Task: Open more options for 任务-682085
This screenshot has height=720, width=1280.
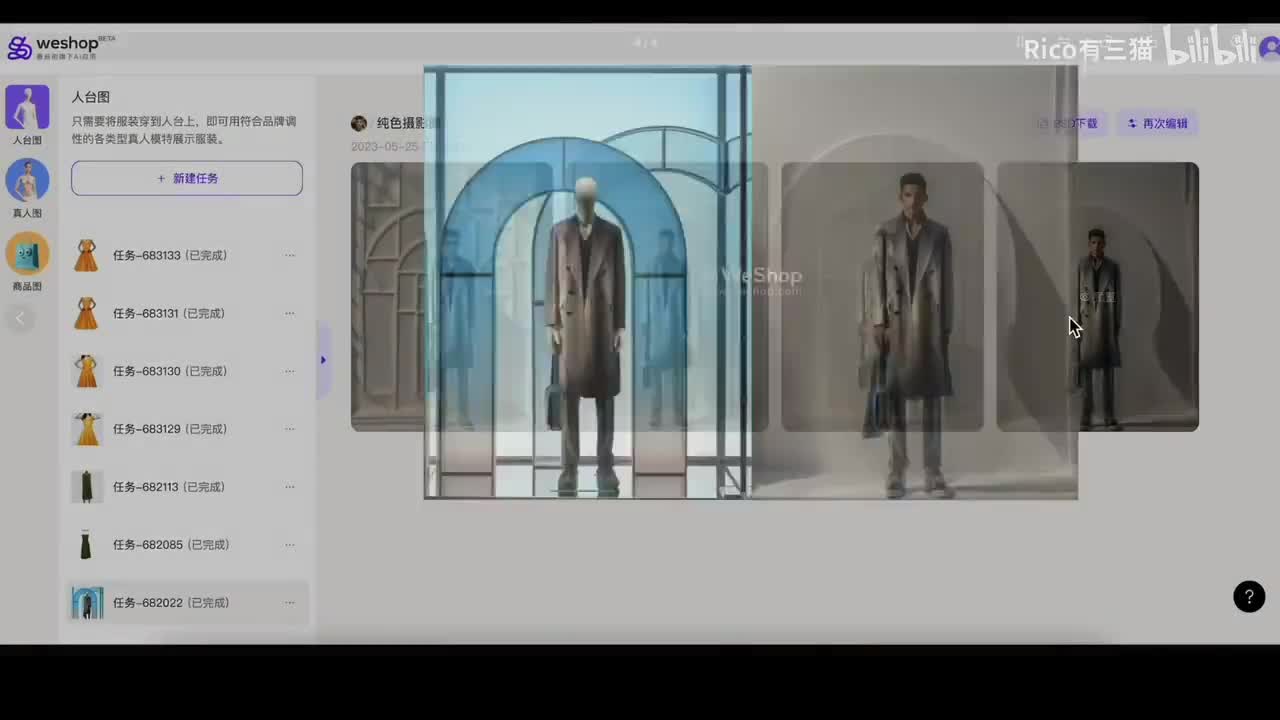Action: pos(289,545)
